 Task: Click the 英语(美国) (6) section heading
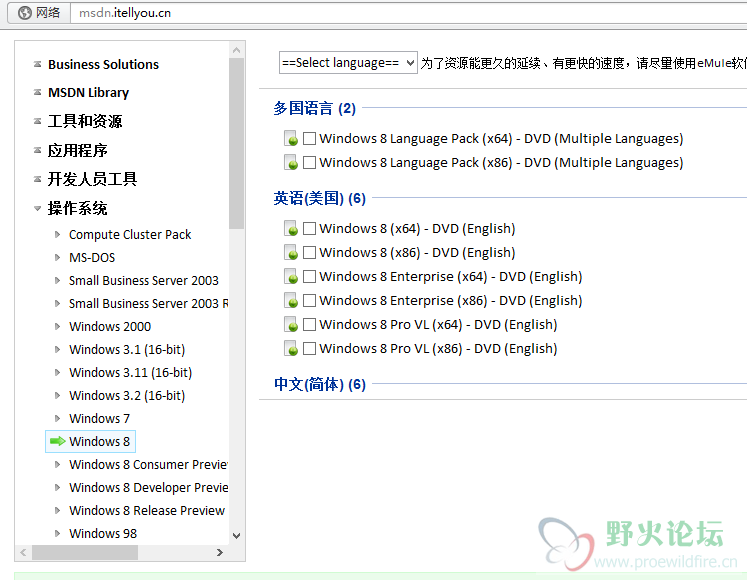[319, 198]
